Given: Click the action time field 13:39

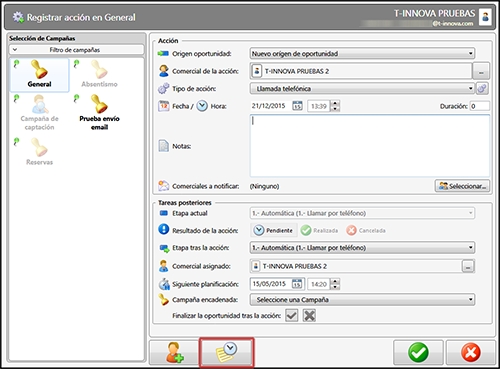Looking at the screenshot, I should click(x=319, y=106).
